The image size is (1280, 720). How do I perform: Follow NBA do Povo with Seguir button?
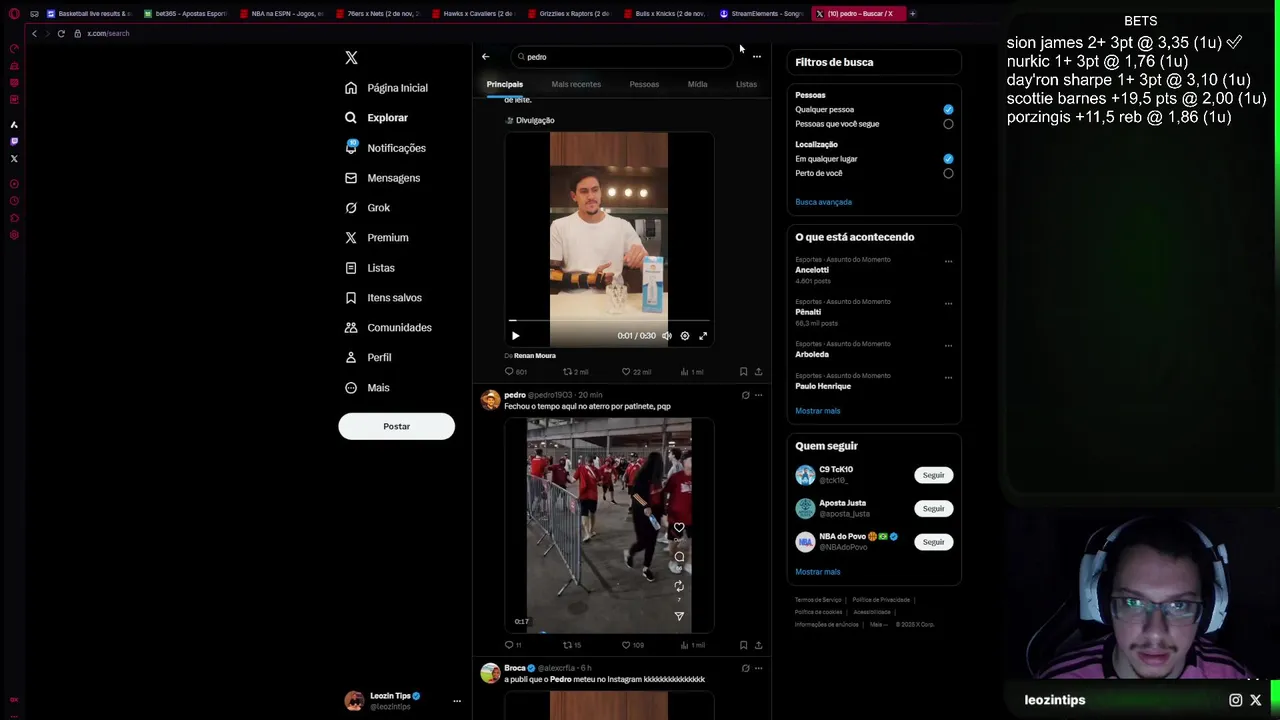[933, 542]
